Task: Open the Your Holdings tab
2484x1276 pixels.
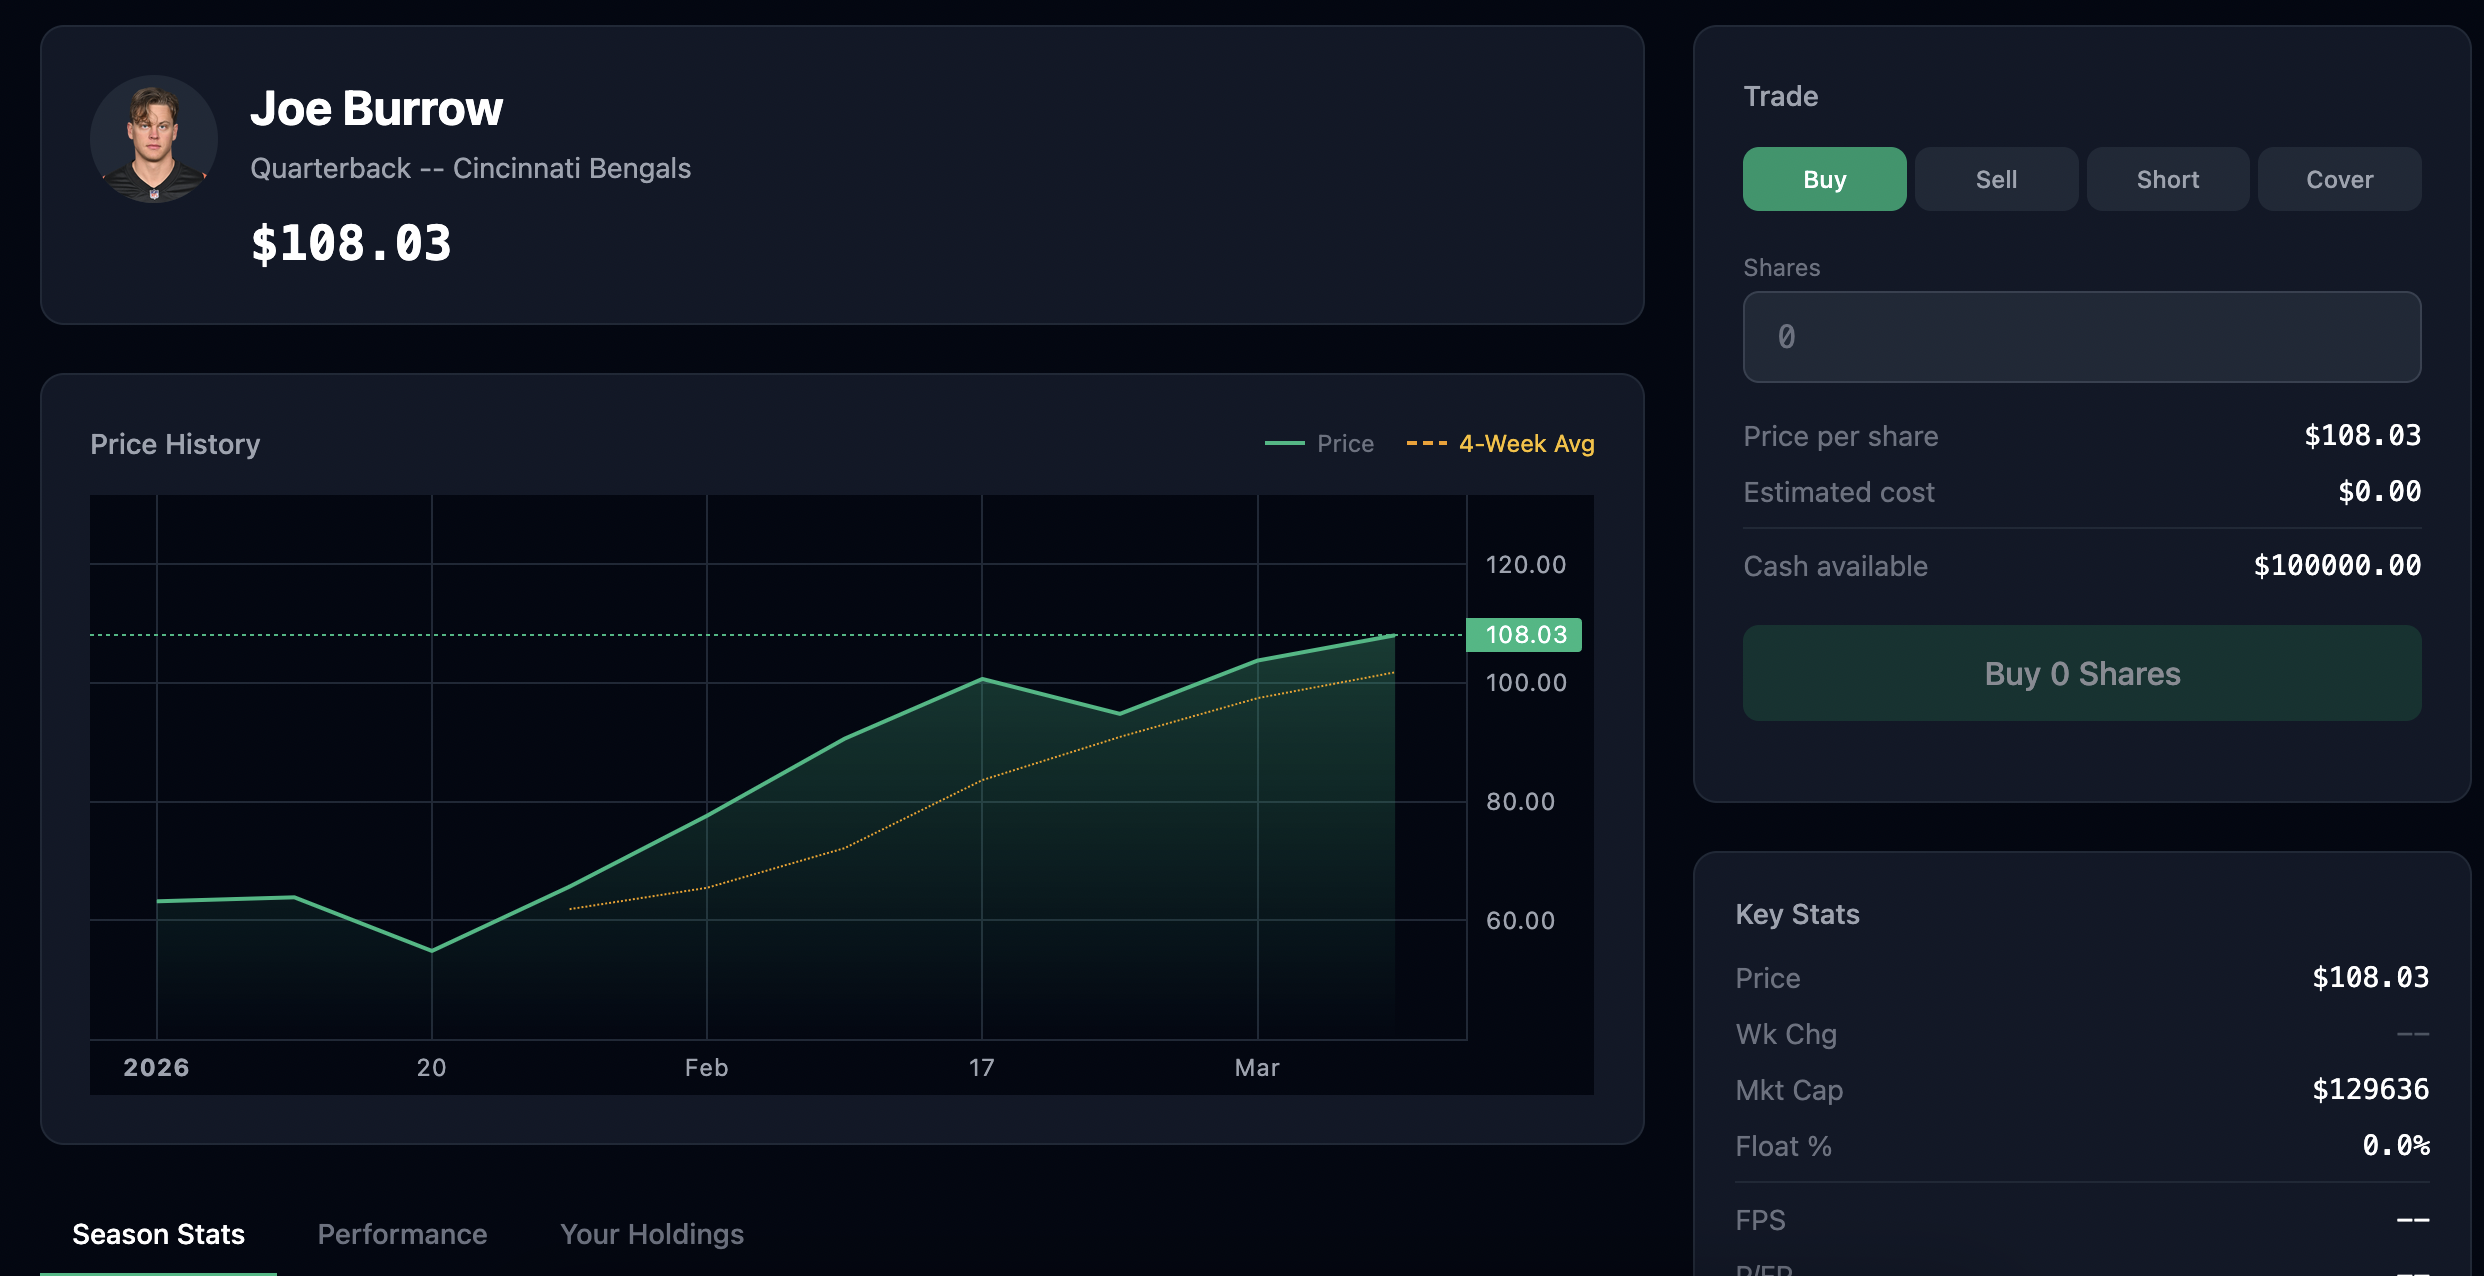Action: [652, 1234]
